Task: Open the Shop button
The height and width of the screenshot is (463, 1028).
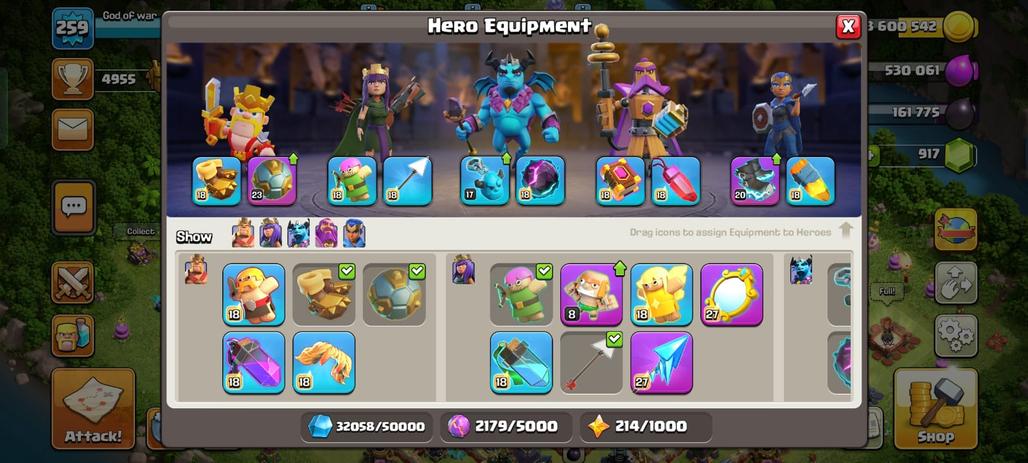Action: 936,409
